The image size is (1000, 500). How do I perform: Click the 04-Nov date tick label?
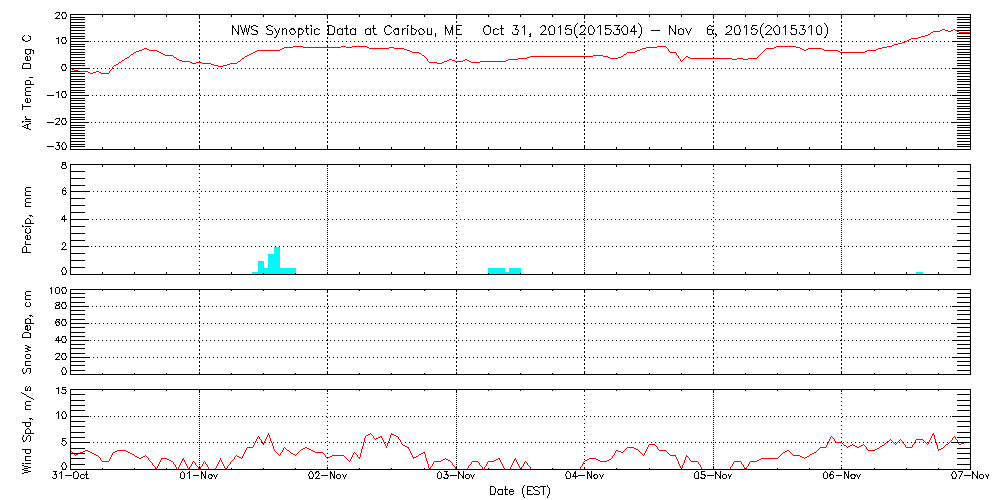click(584, 477)
